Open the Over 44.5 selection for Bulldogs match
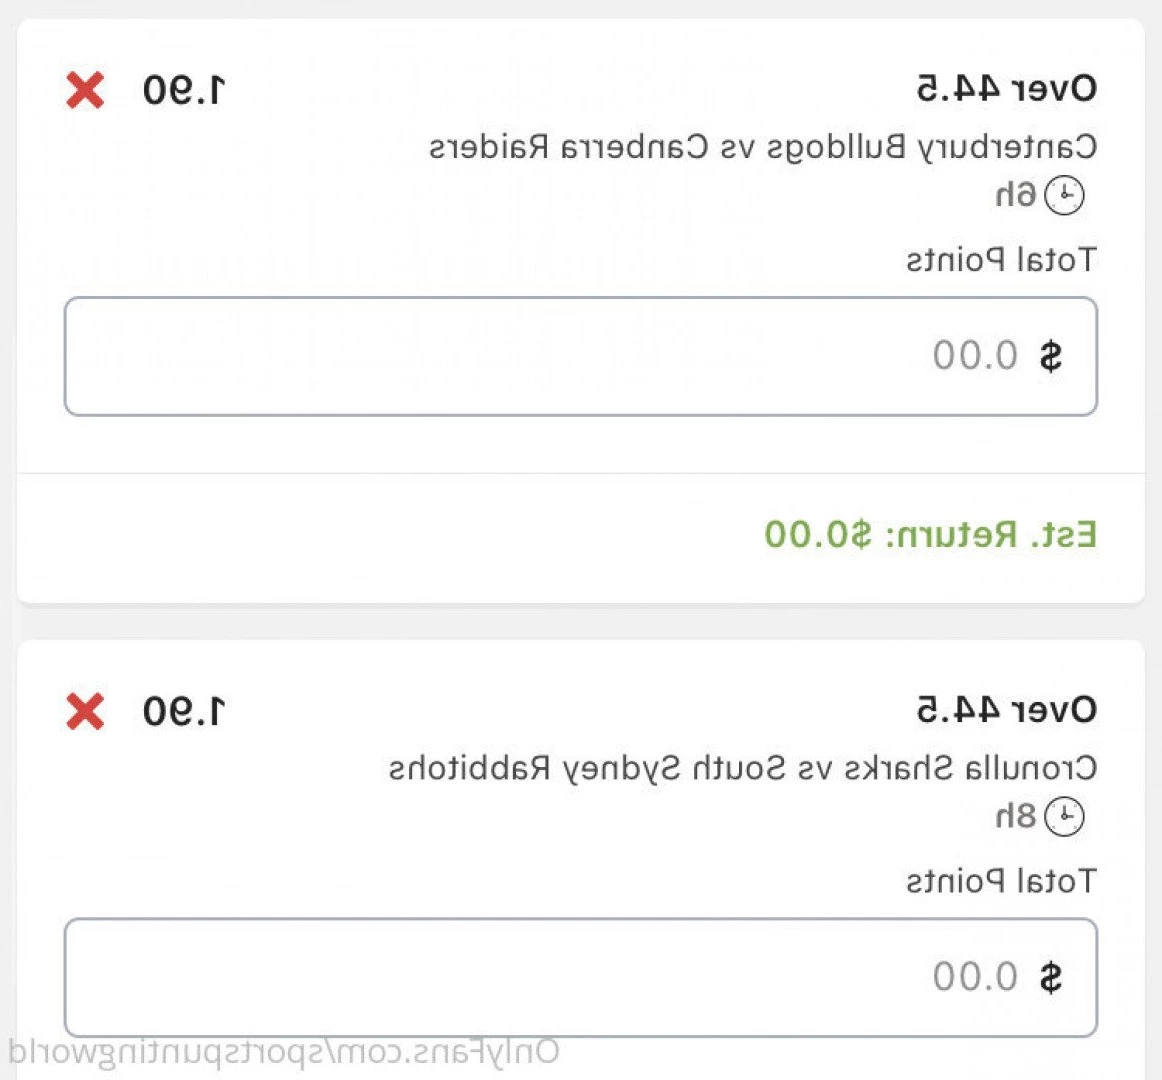Image resolution: width=1162 pixels, height=1080 pixels. point(1006,89)
